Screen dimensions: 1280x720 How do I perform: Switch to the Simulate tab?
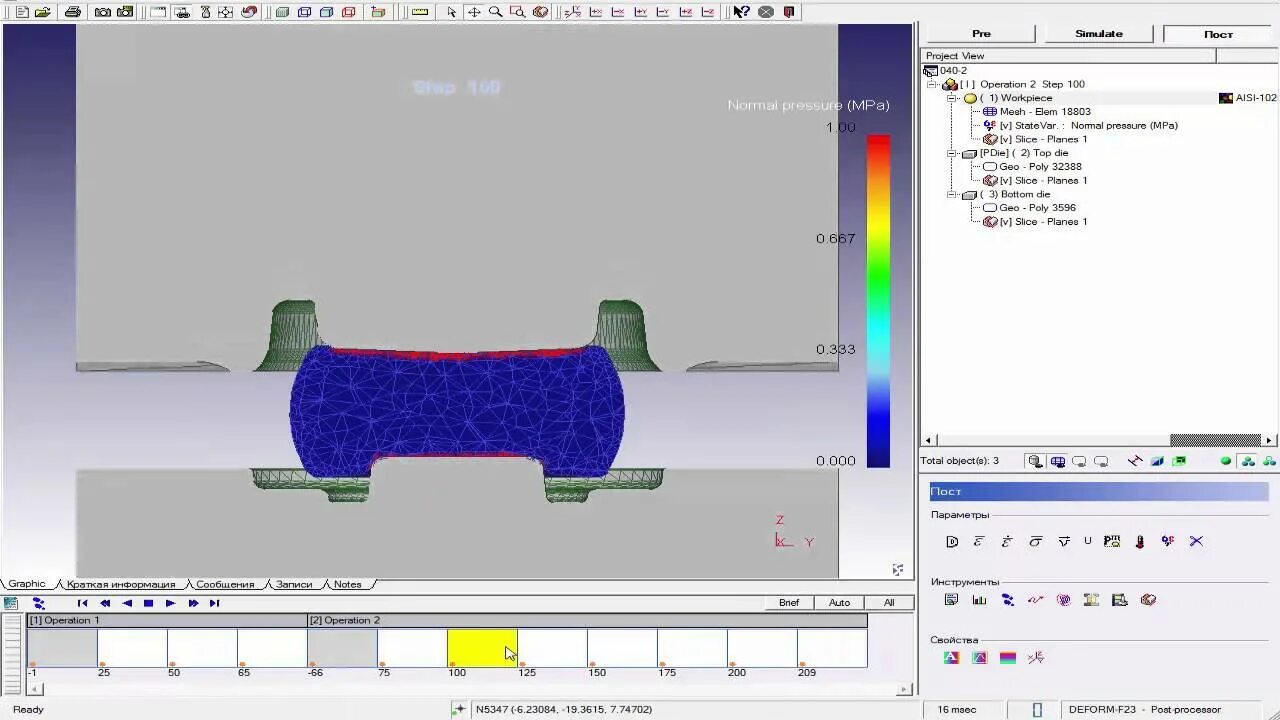(x=1099, y=33)
